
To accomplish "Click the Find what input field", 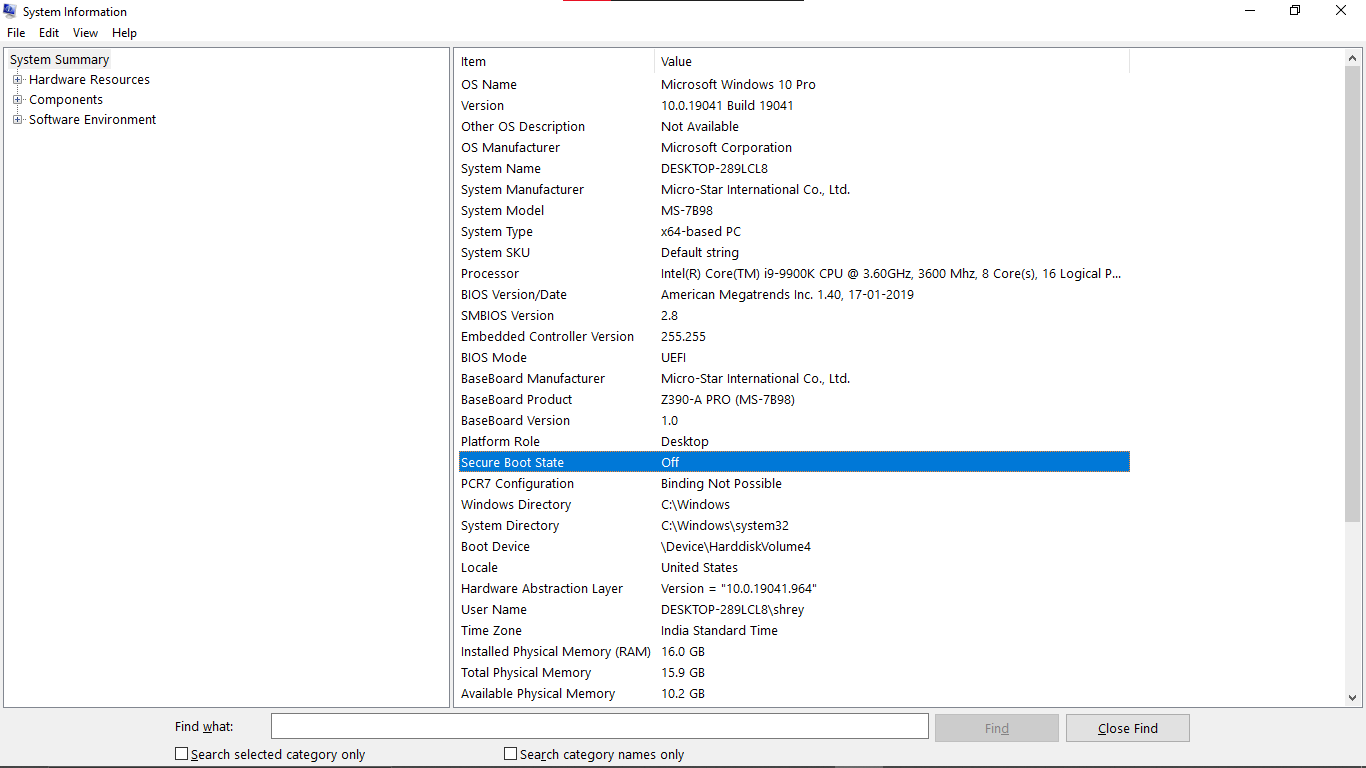I will [x=600, y=727].
